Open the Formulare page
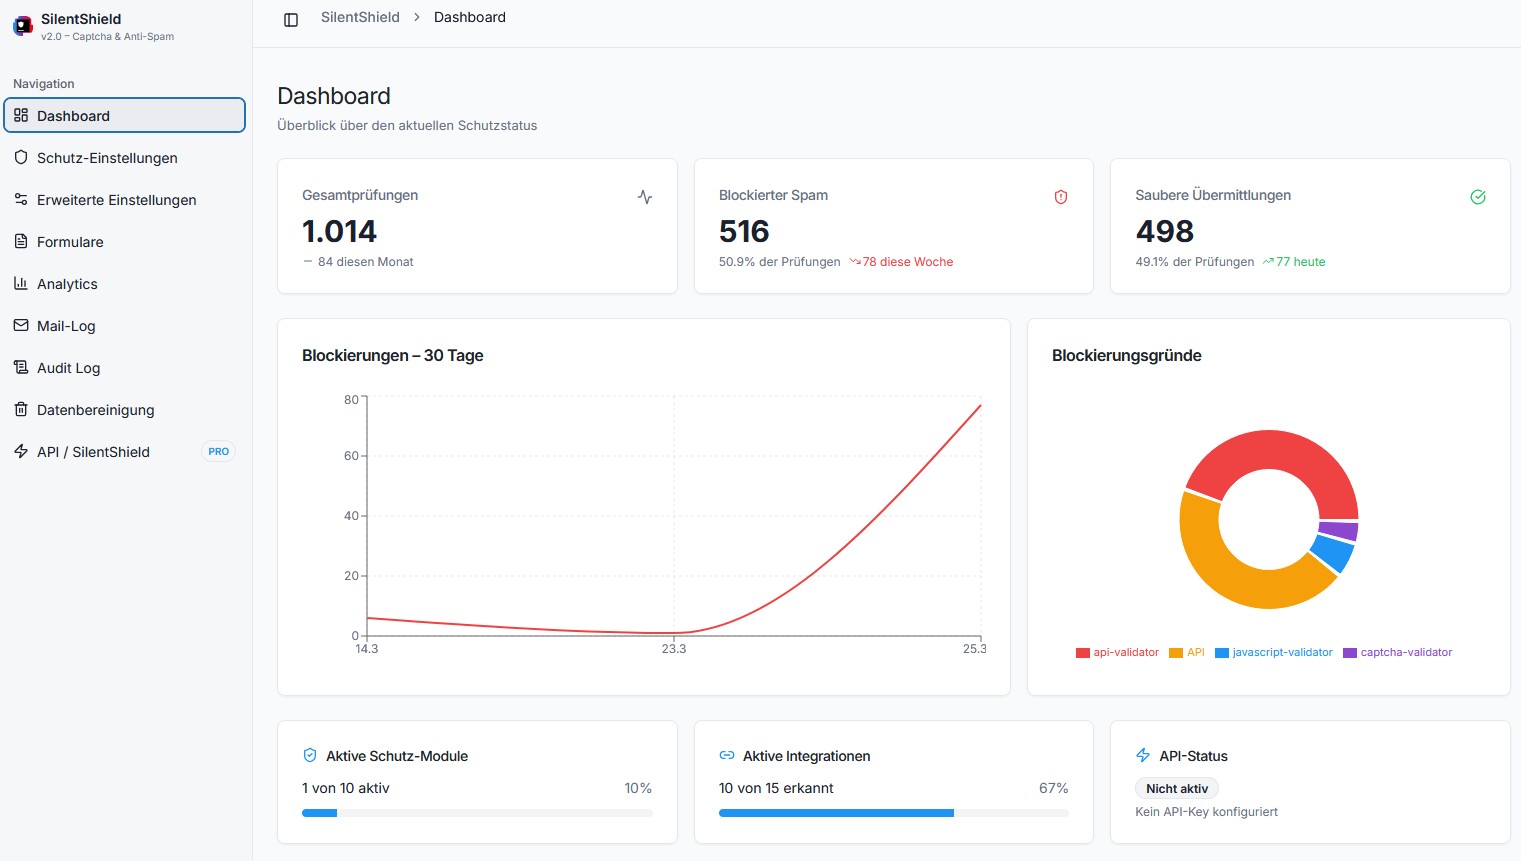The image size is (1521, 861). tap(70, 242)
